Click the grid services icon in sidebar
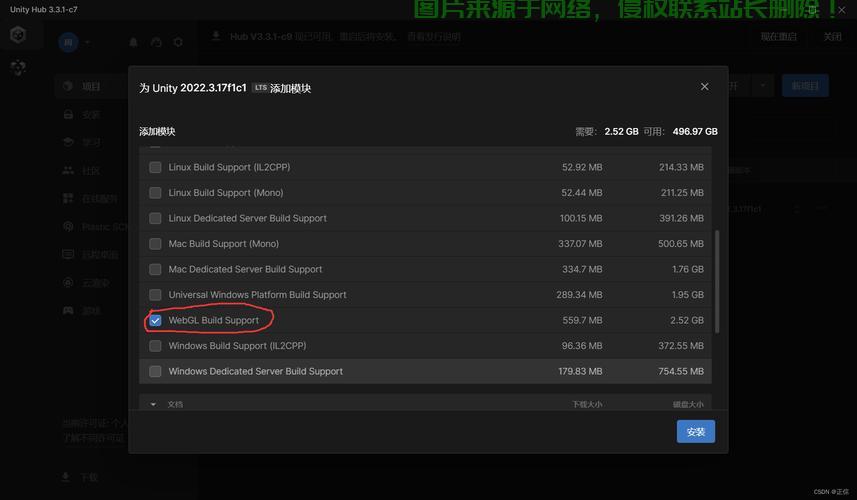This screenshot has height=500, width=857. tap(68, 198)
